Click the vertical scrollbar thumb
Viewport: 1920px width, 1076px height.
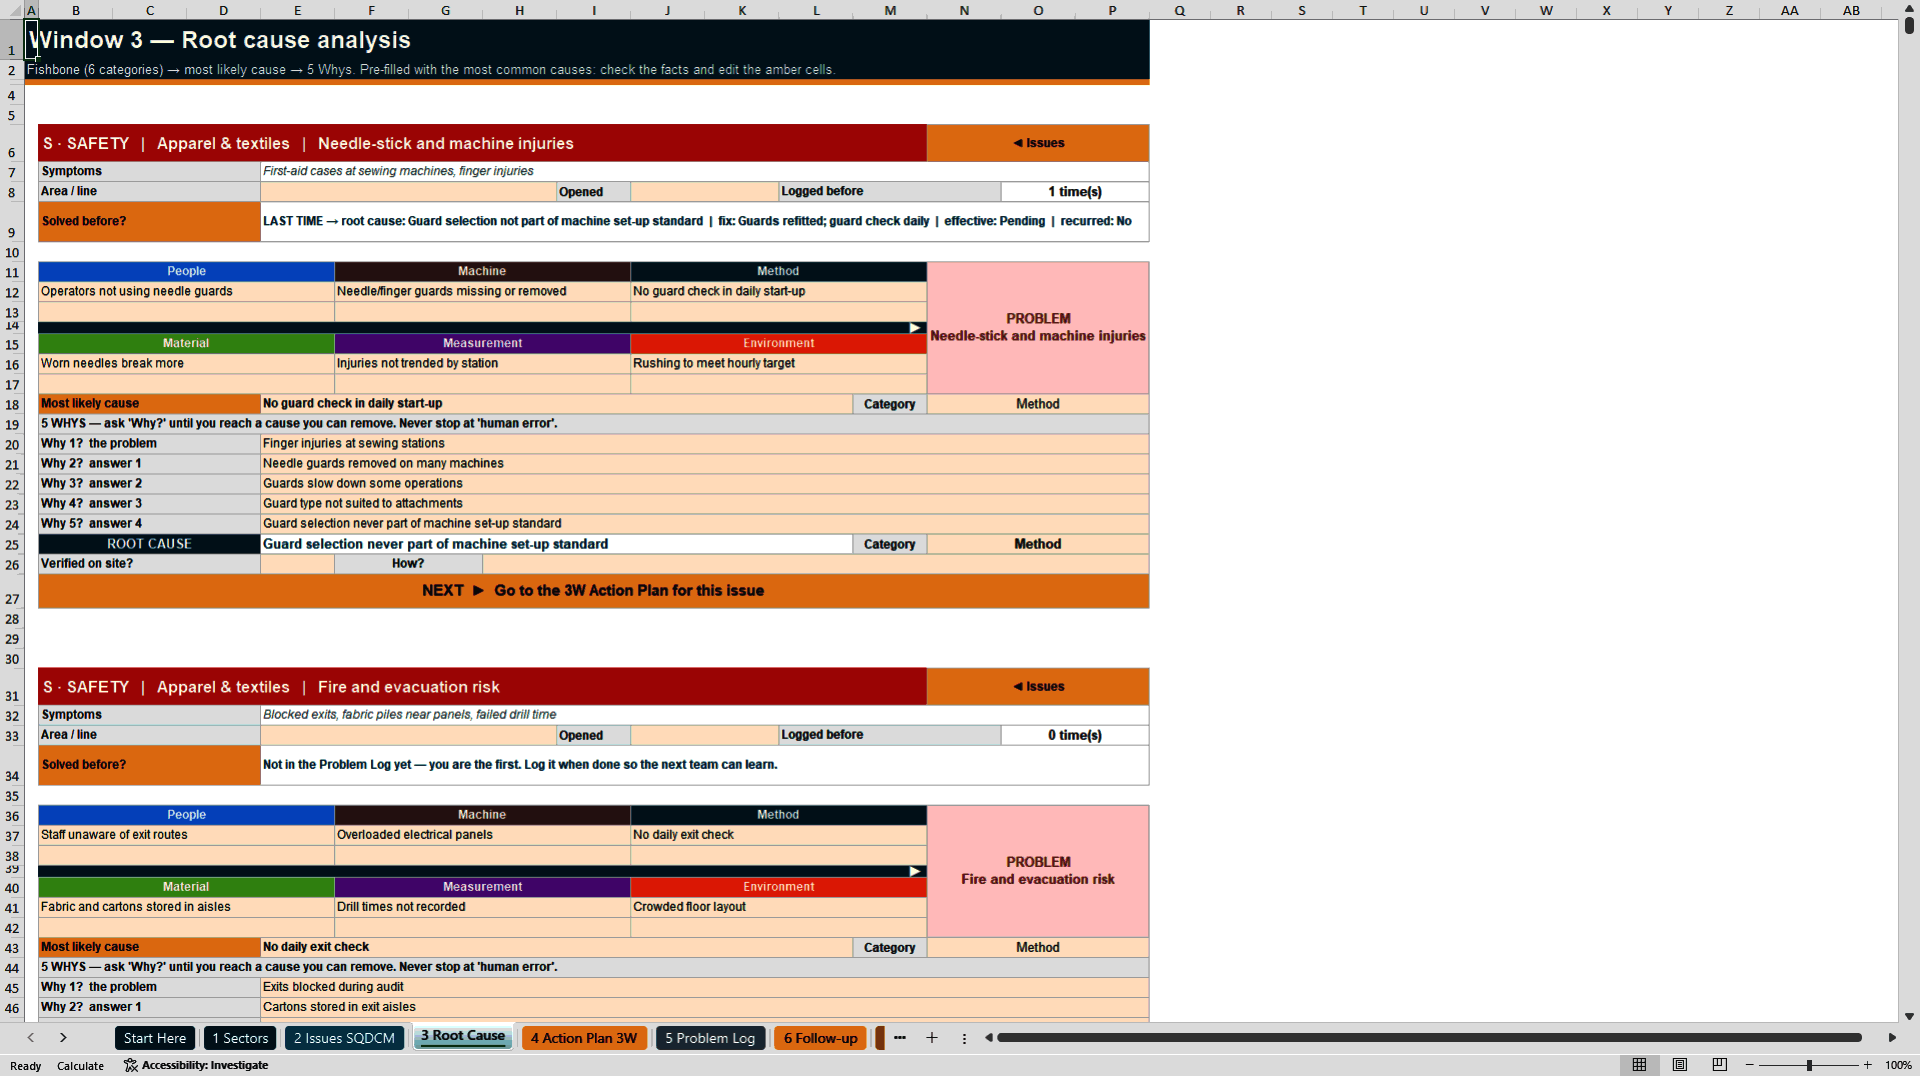(x=1909, y=26)
